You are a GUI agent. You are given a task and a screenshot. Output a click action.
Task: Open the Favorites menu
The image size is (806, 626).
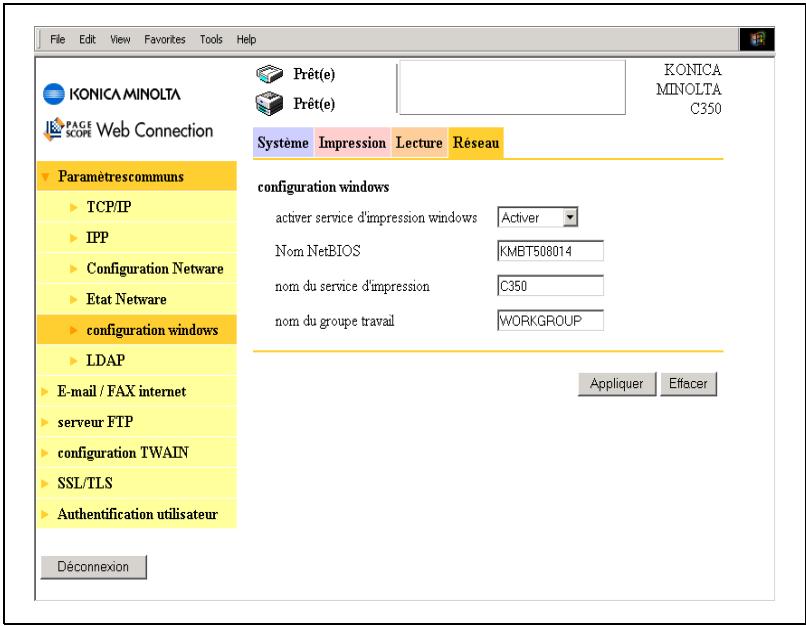click(x=164, y=40)
